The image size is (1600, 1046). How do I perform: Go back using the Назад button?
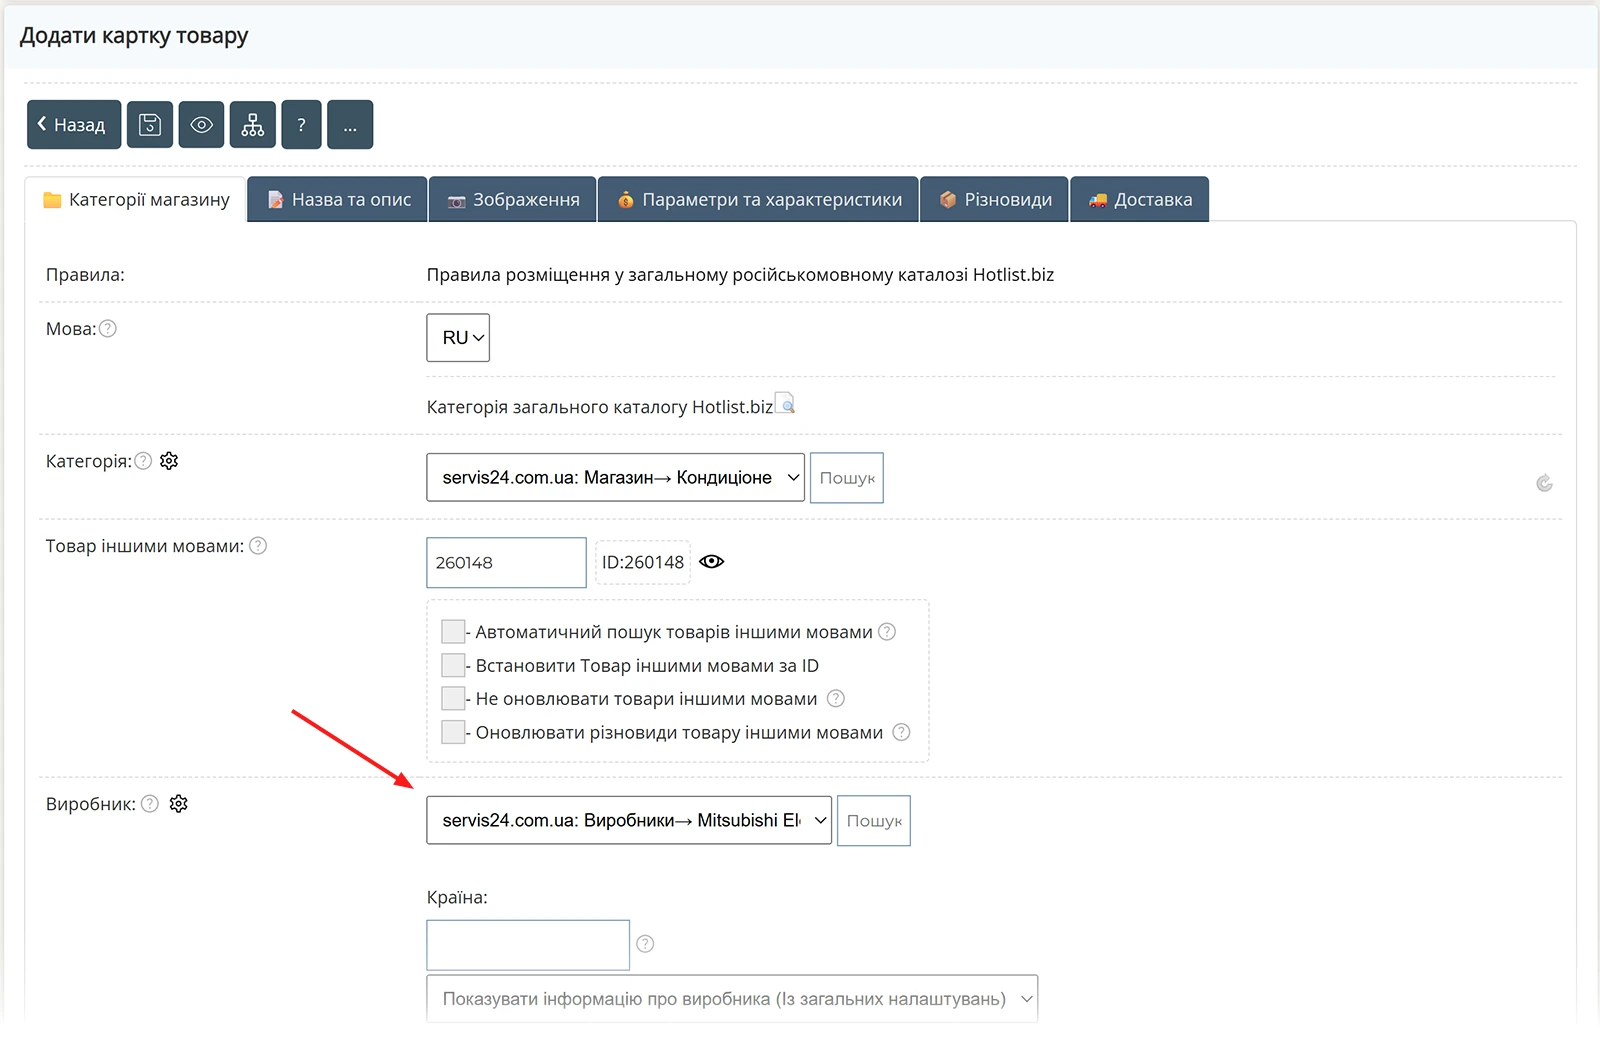coord(74,125)
